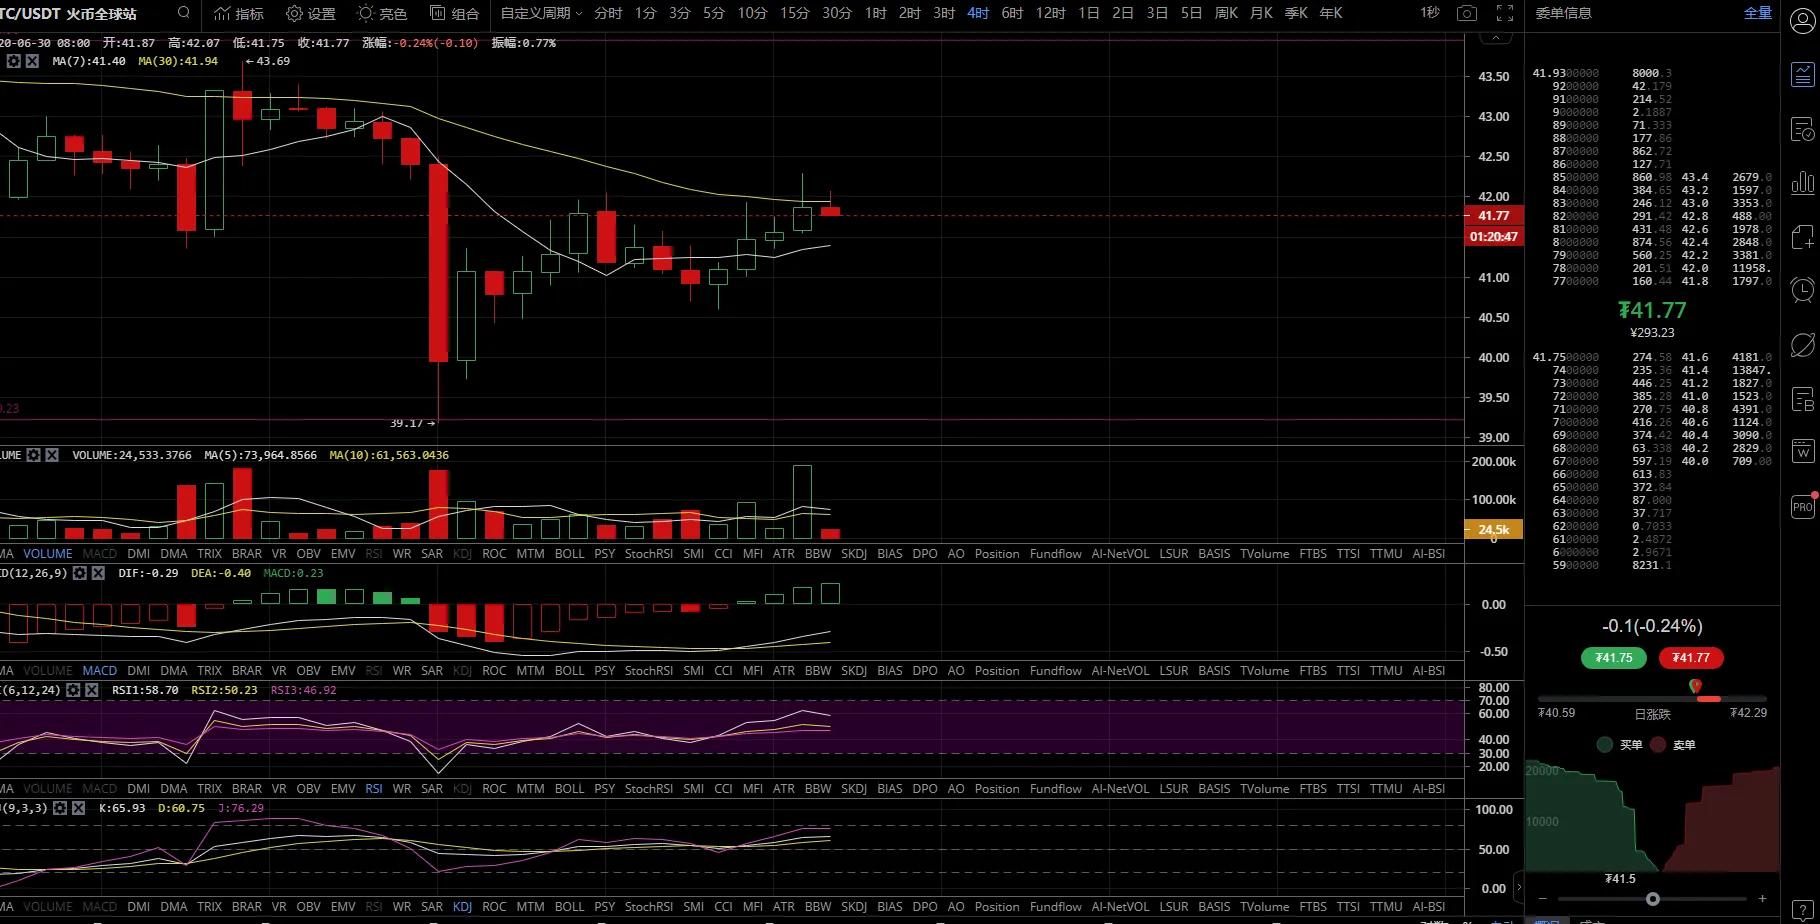Enter fullscreen chart mode
The height and width of the screenshot is (924, 1820).
pyautogui.click(x=1505, y=13)
